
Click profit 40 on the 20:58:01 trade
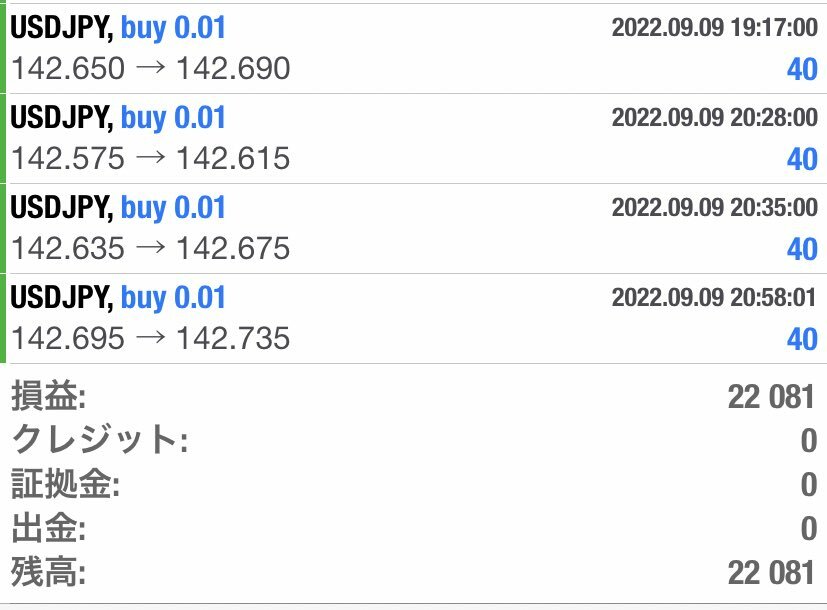coord(802,339)
